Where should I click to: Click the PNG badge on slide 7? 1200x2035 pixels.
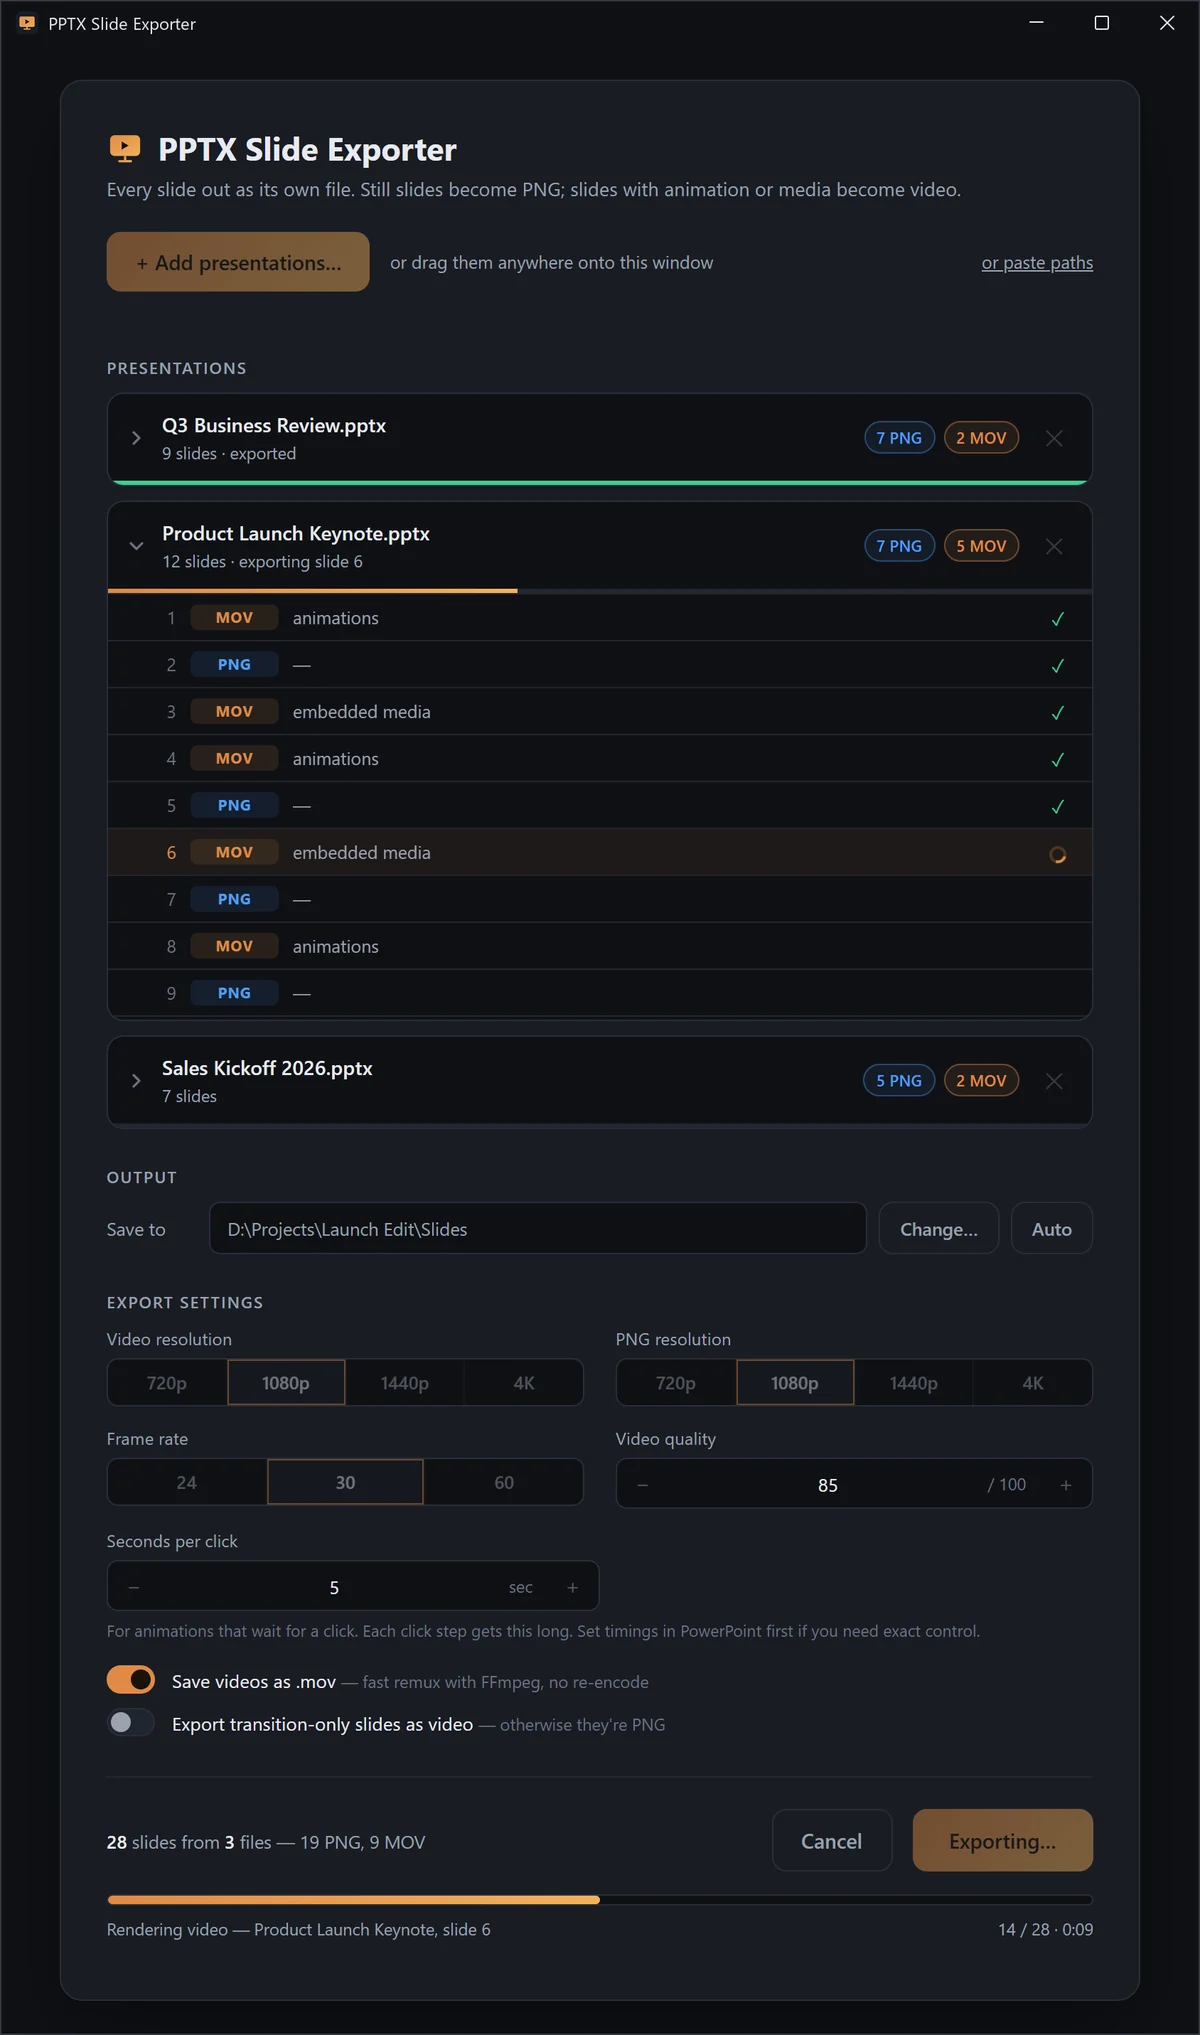(234, 900)
